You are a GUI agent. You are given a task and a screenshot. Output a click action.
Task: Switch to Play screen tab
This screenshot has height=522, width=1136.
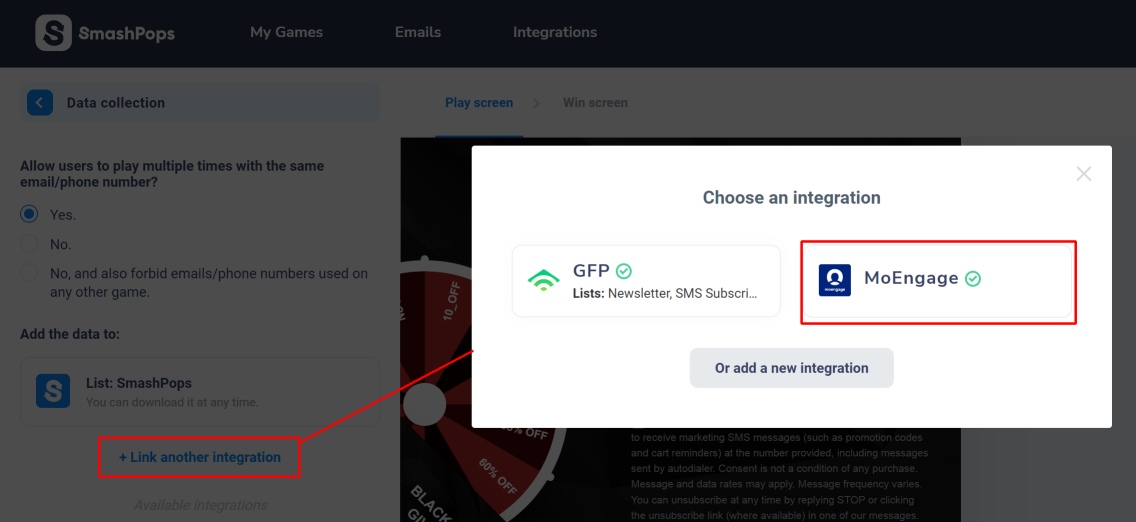(479, 103)
